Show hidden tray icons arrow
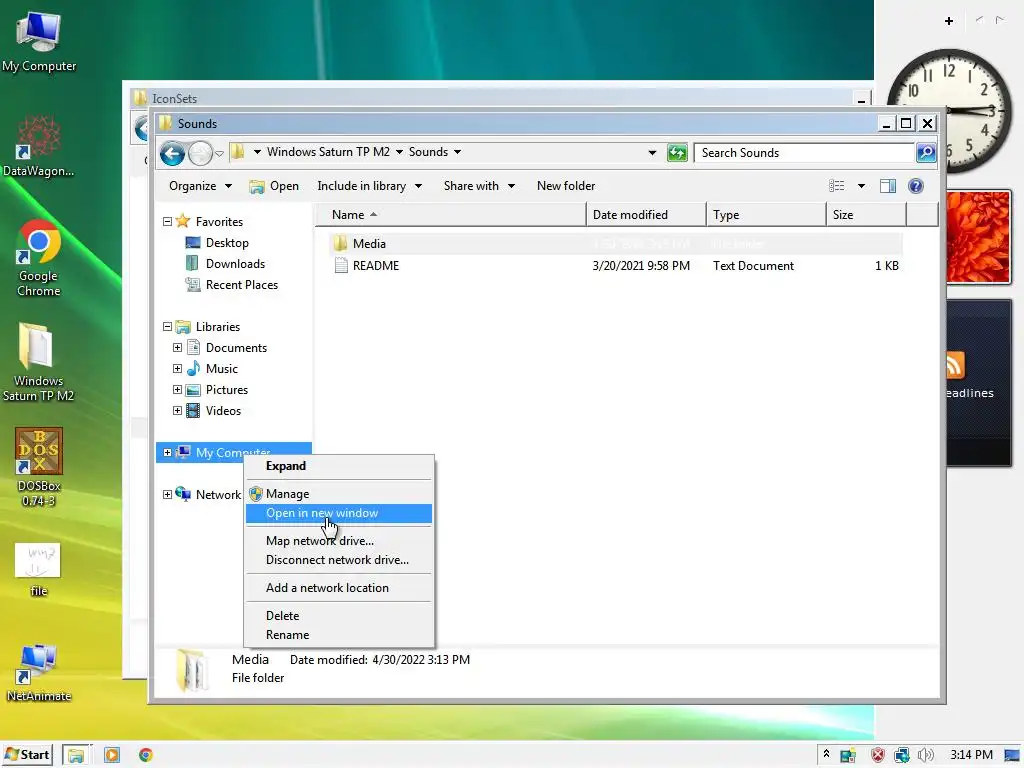Viewport: 1024px width, 768px height. (826, 754)
